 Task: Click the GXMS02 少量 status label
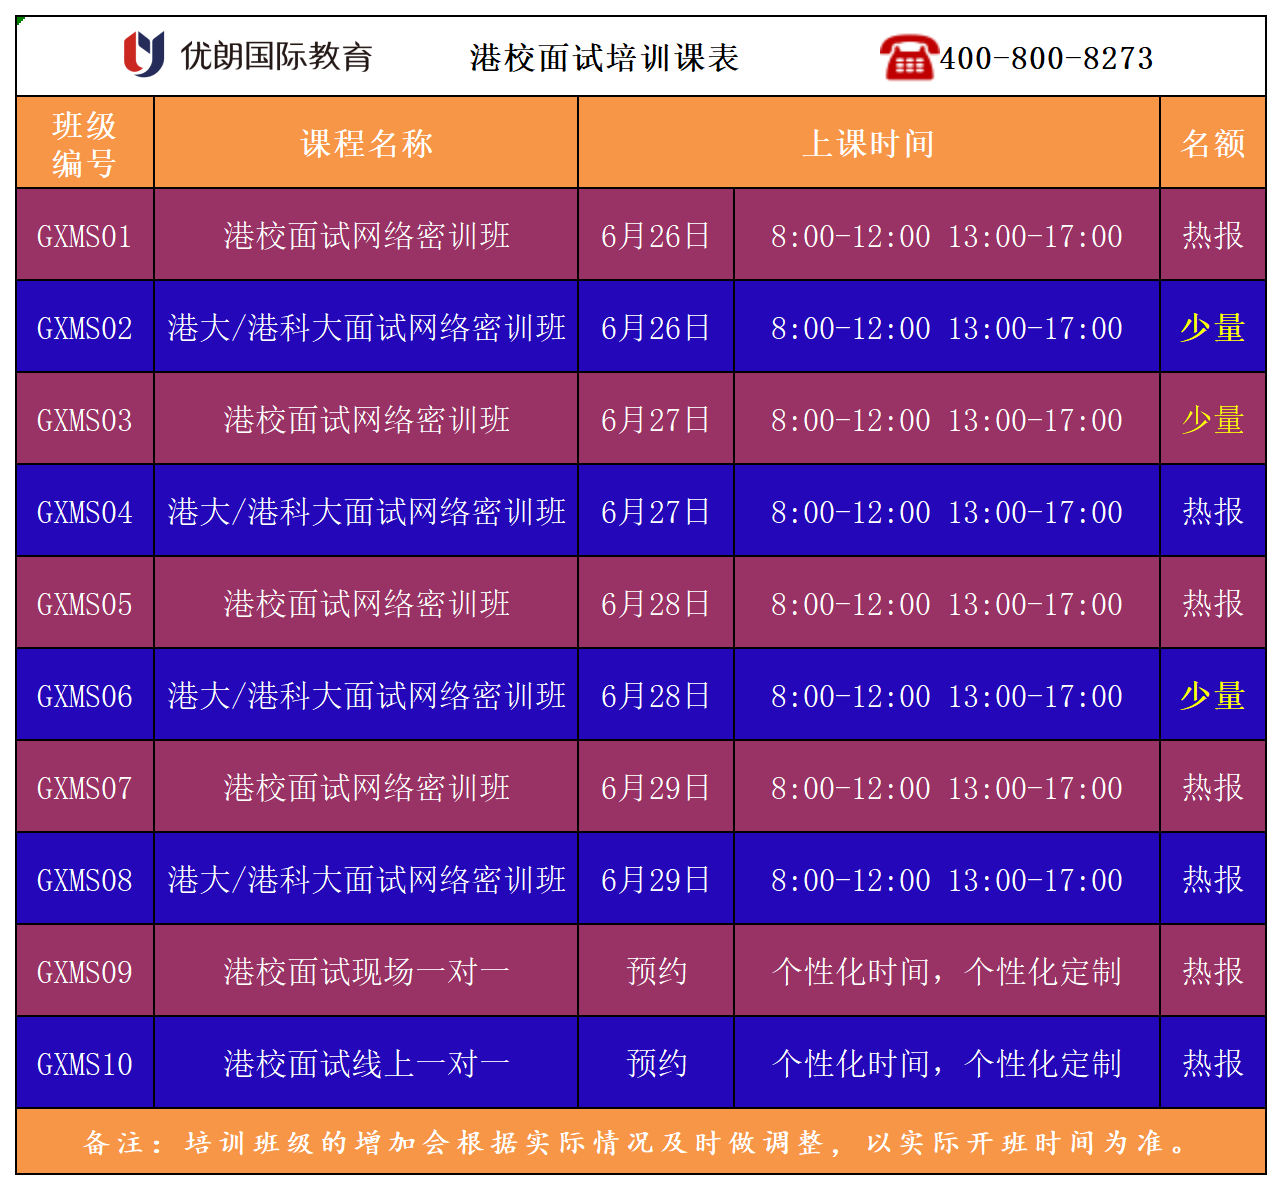[x=1212, y=327]
